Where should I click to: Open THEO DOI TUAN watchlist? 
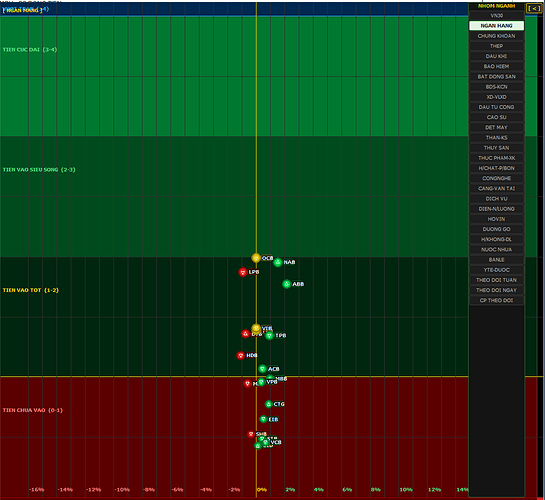[496, 280]
